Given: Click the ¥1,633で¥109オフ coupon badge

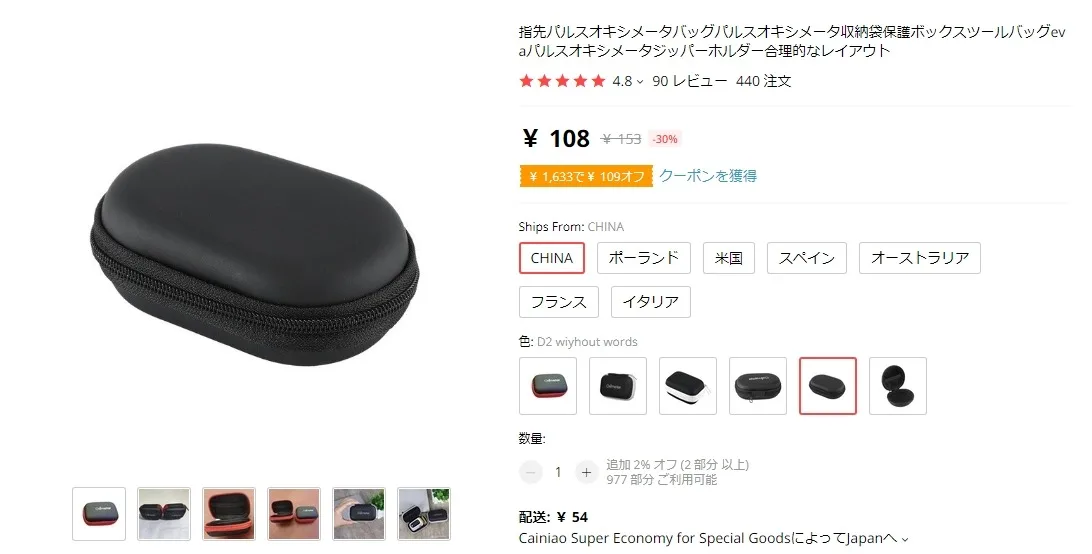Looking at the screenshot, I should [586, 176].
